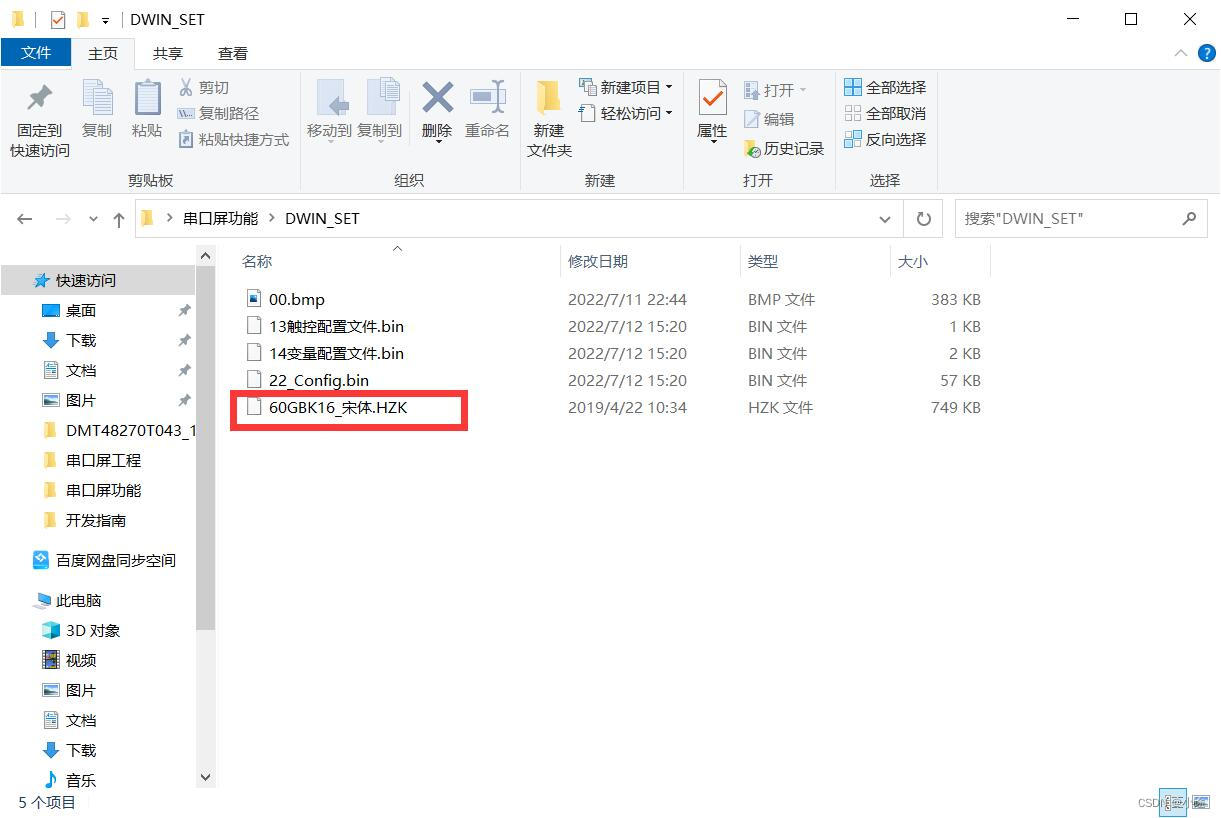The image size is (1221, 818).
Task: Click New folder (新建文件夹) icon
Action: [x=548, y=98]
